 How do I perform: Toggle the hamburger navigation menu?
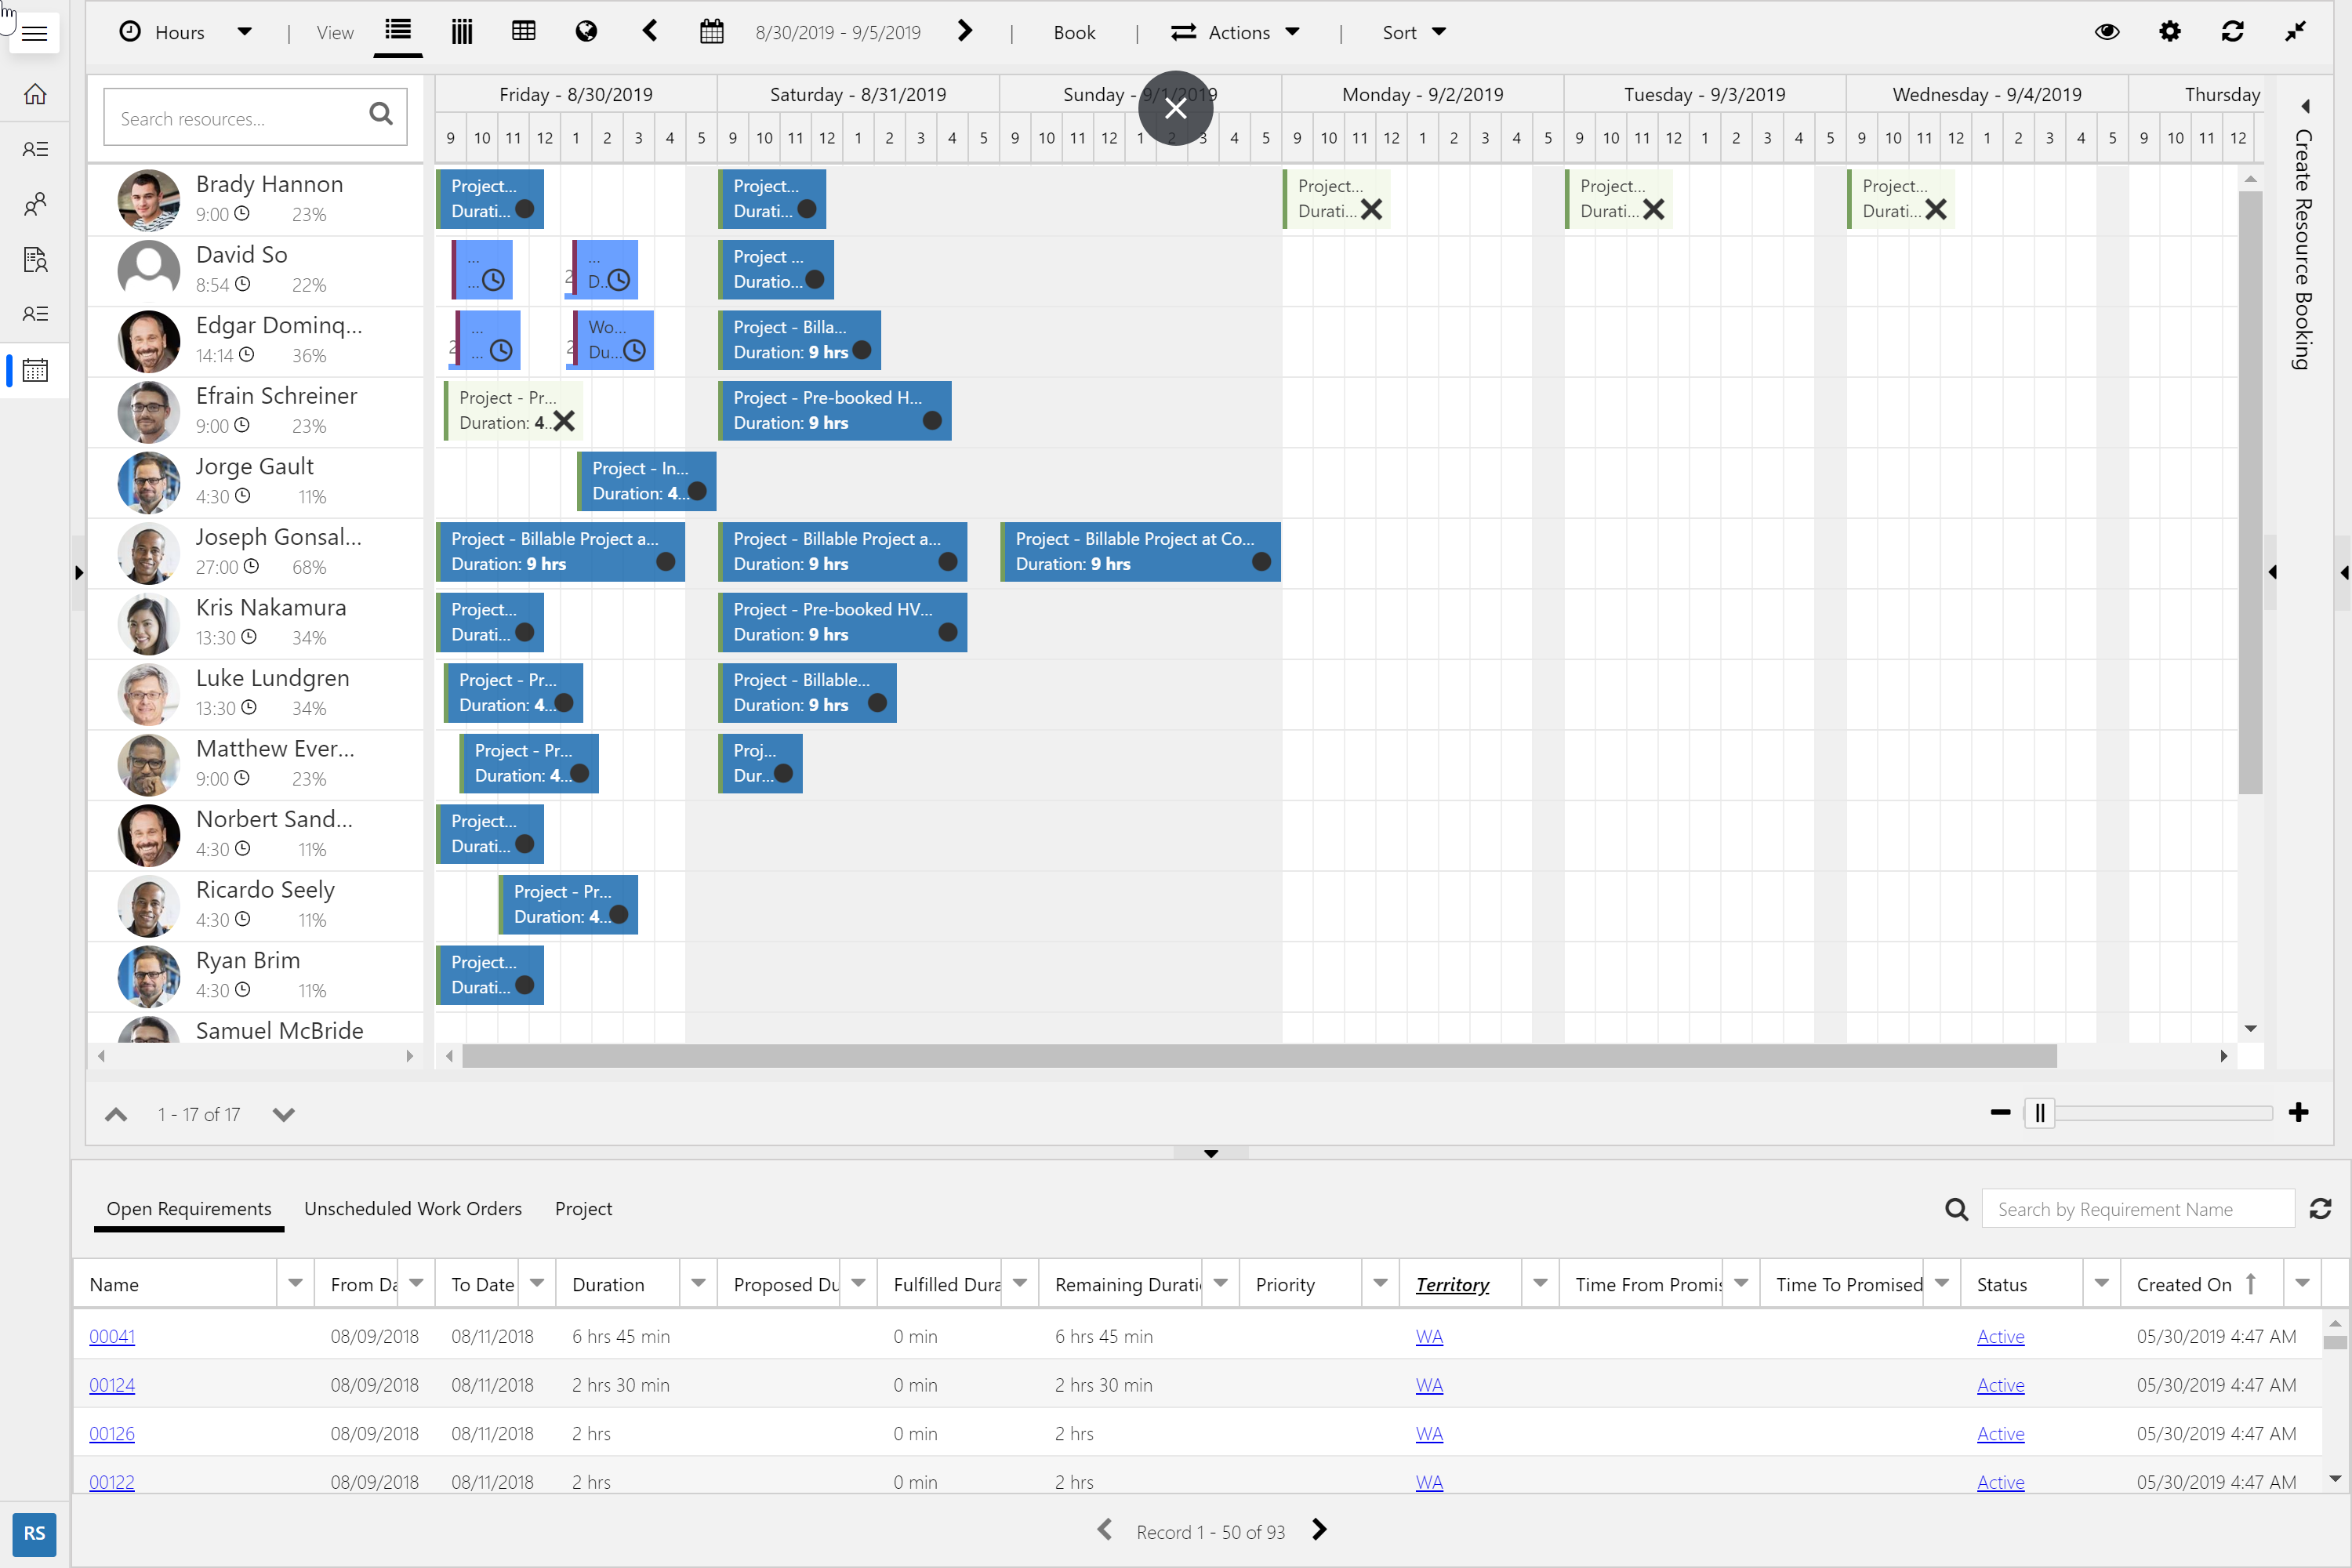coord(35,34)
